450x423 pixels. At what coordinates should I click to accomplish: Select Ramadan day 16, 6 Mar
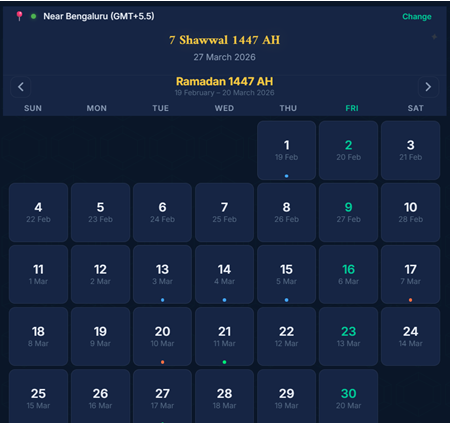point(348,274)
